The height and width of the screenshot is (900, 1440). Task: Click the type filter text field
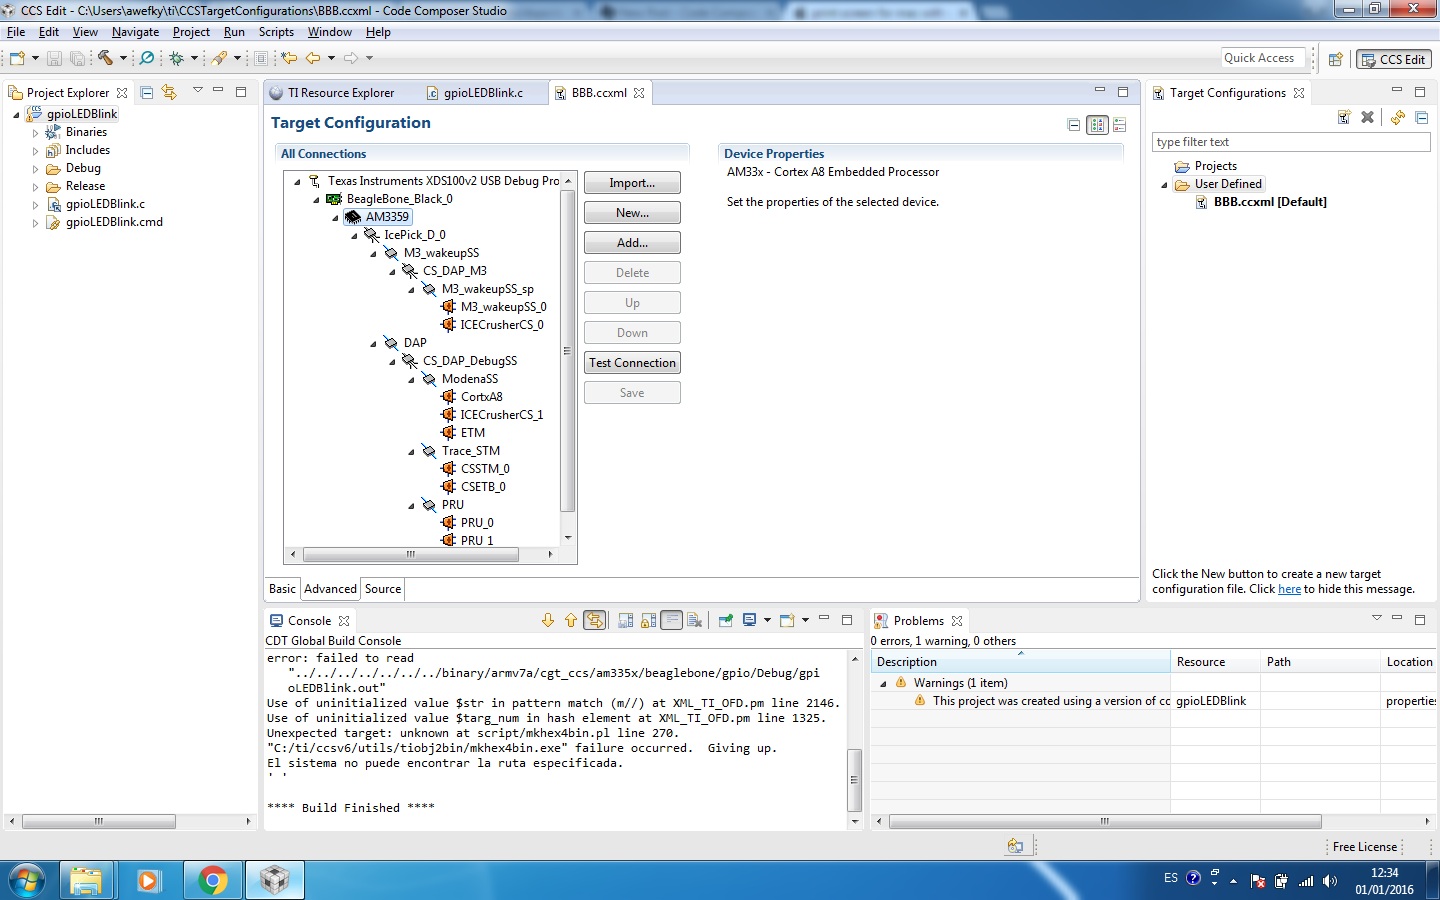coord(1291,142)
